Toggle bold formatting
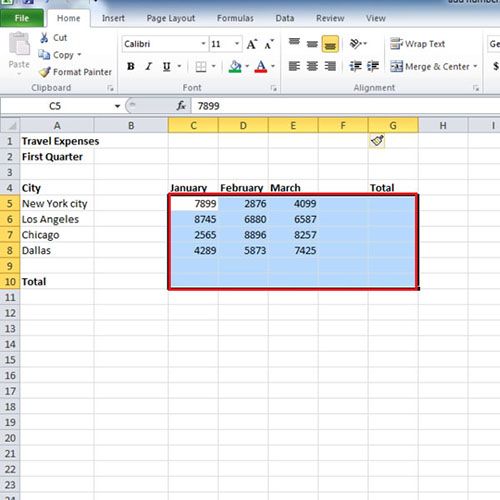This screenshot has width=500, height=500. [x=131, y=66]
